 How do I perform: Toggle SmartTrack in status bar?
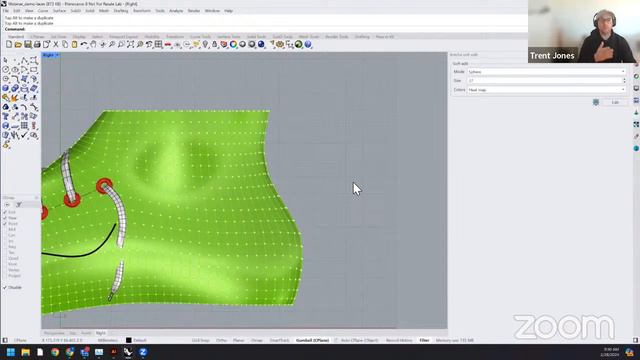click(280, 340)
